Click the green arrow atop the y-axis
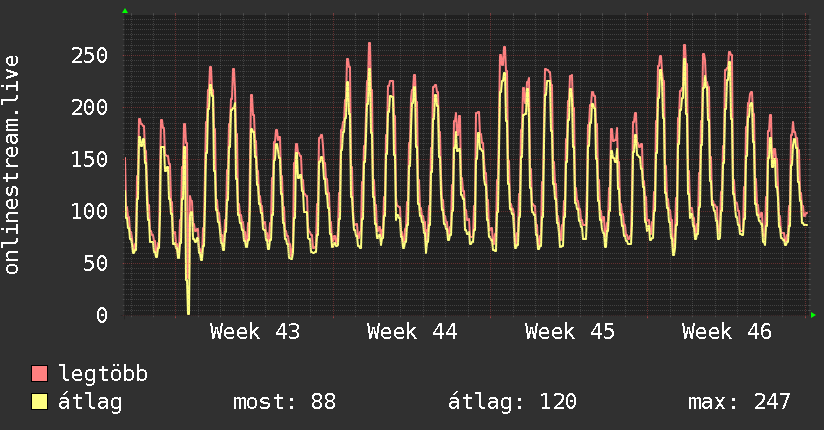The image size is (824, 430). 125,11
